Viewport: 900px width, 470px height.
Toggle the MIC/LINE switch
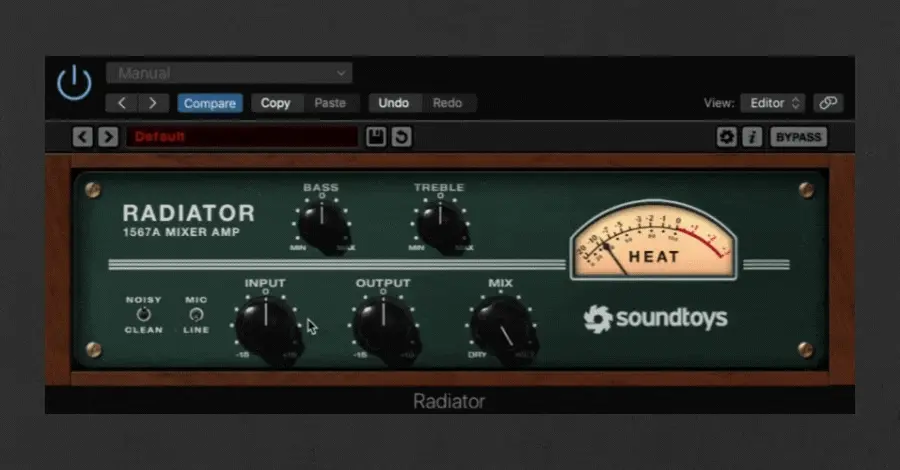pos(196,314)
